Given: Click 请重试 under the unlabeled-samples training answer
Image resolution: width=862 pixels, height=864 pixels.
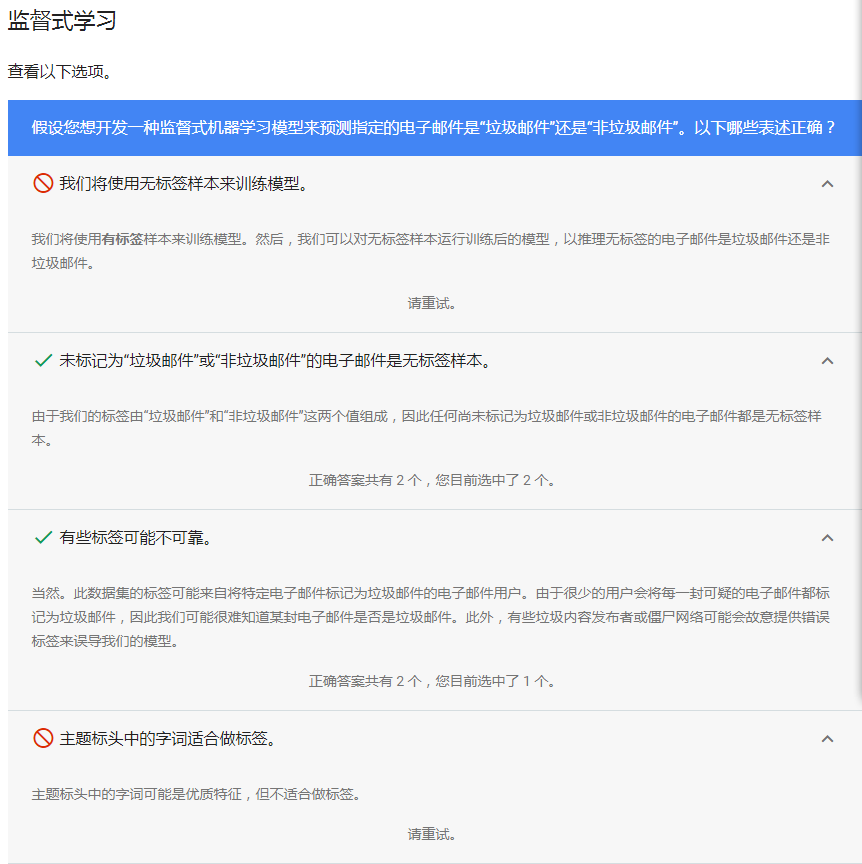Looking at the screenshot, I should pos(433,303).
